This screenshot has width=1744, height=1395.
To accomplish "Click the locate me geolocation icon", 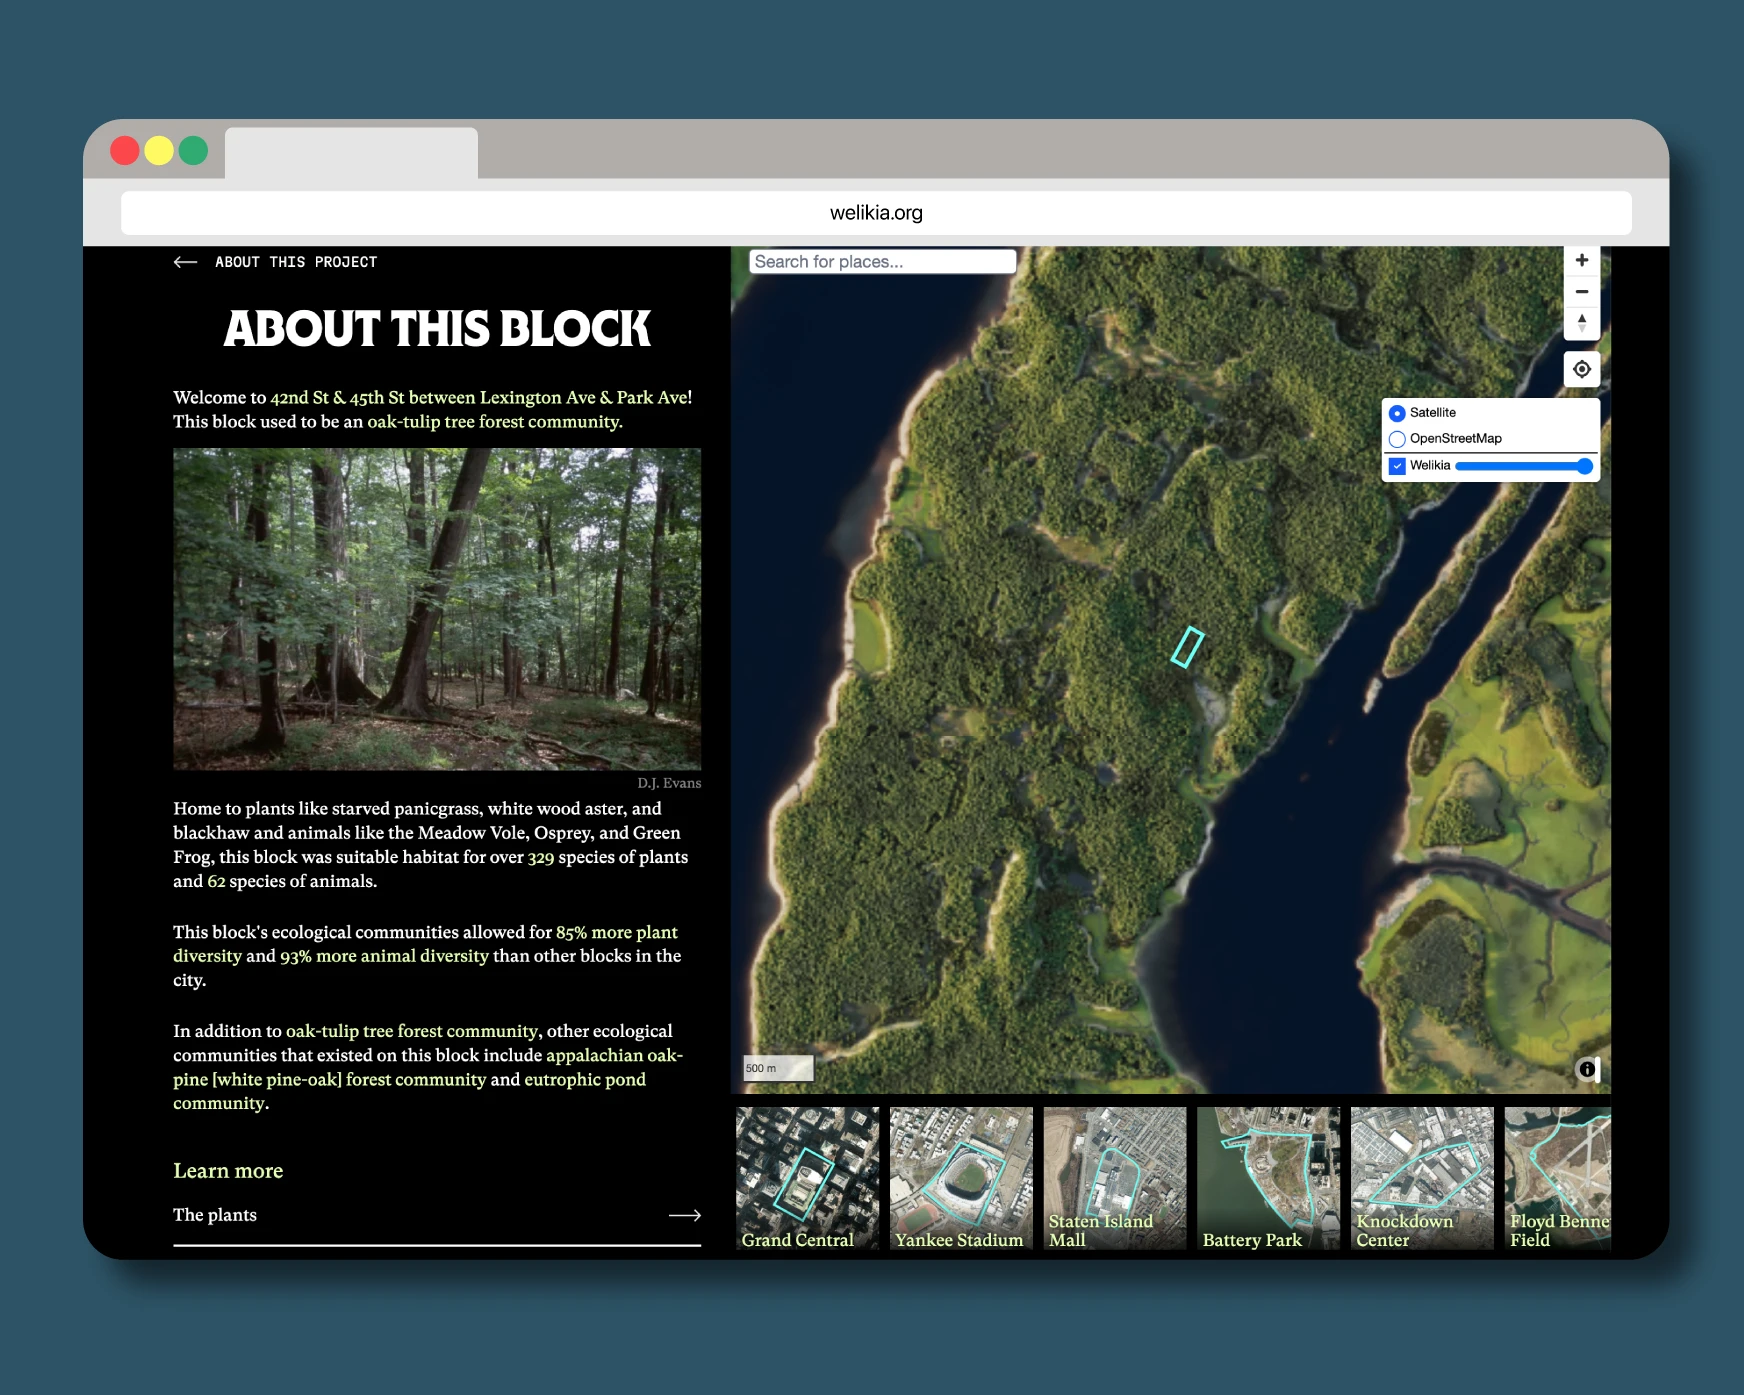I will [x=1581, y=369].
